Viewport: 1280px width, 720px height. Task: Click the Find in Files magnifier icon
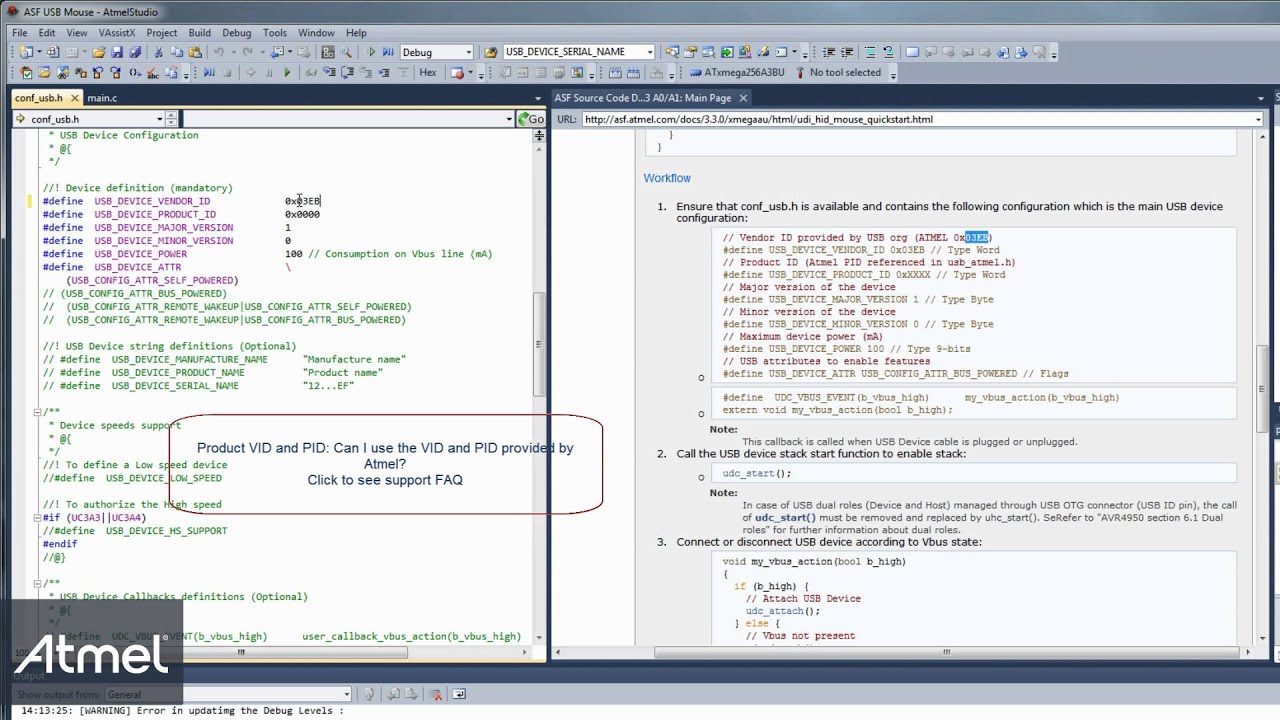pos(346,52)
